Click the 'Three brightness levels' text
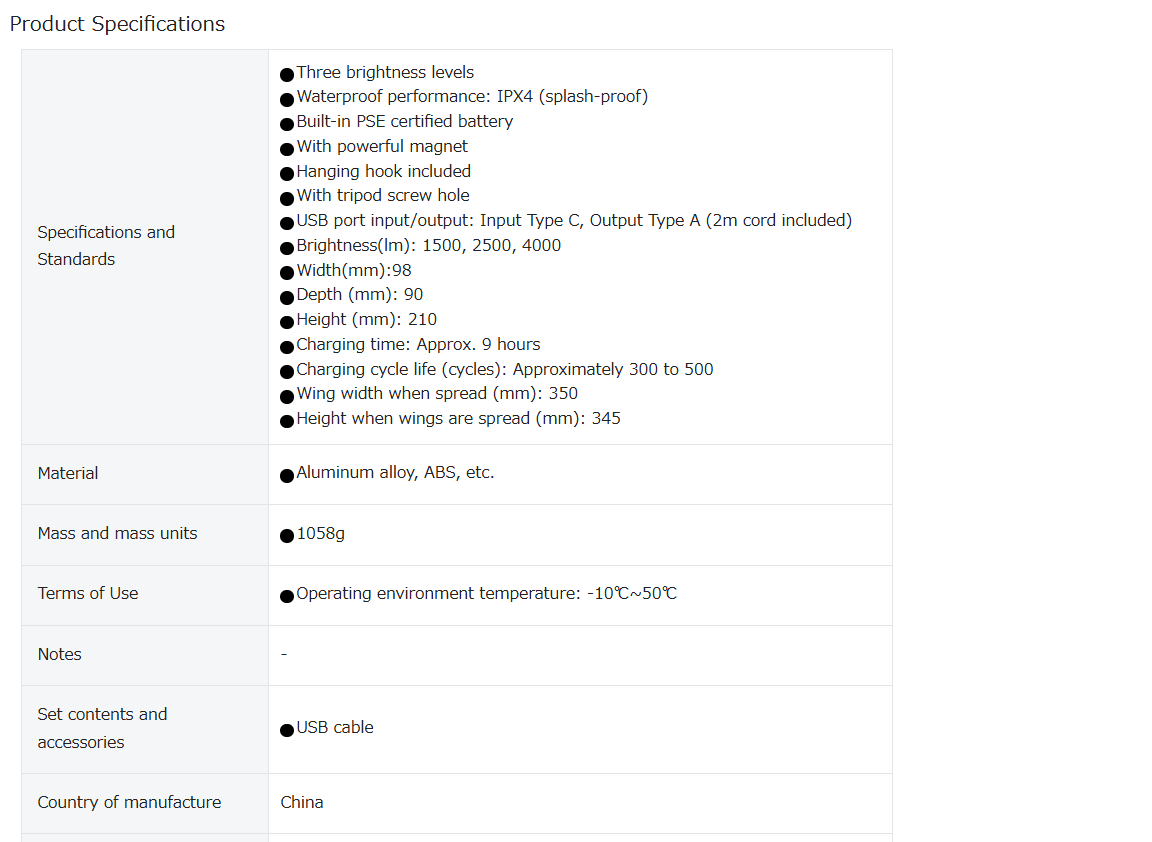 point(385,72)
